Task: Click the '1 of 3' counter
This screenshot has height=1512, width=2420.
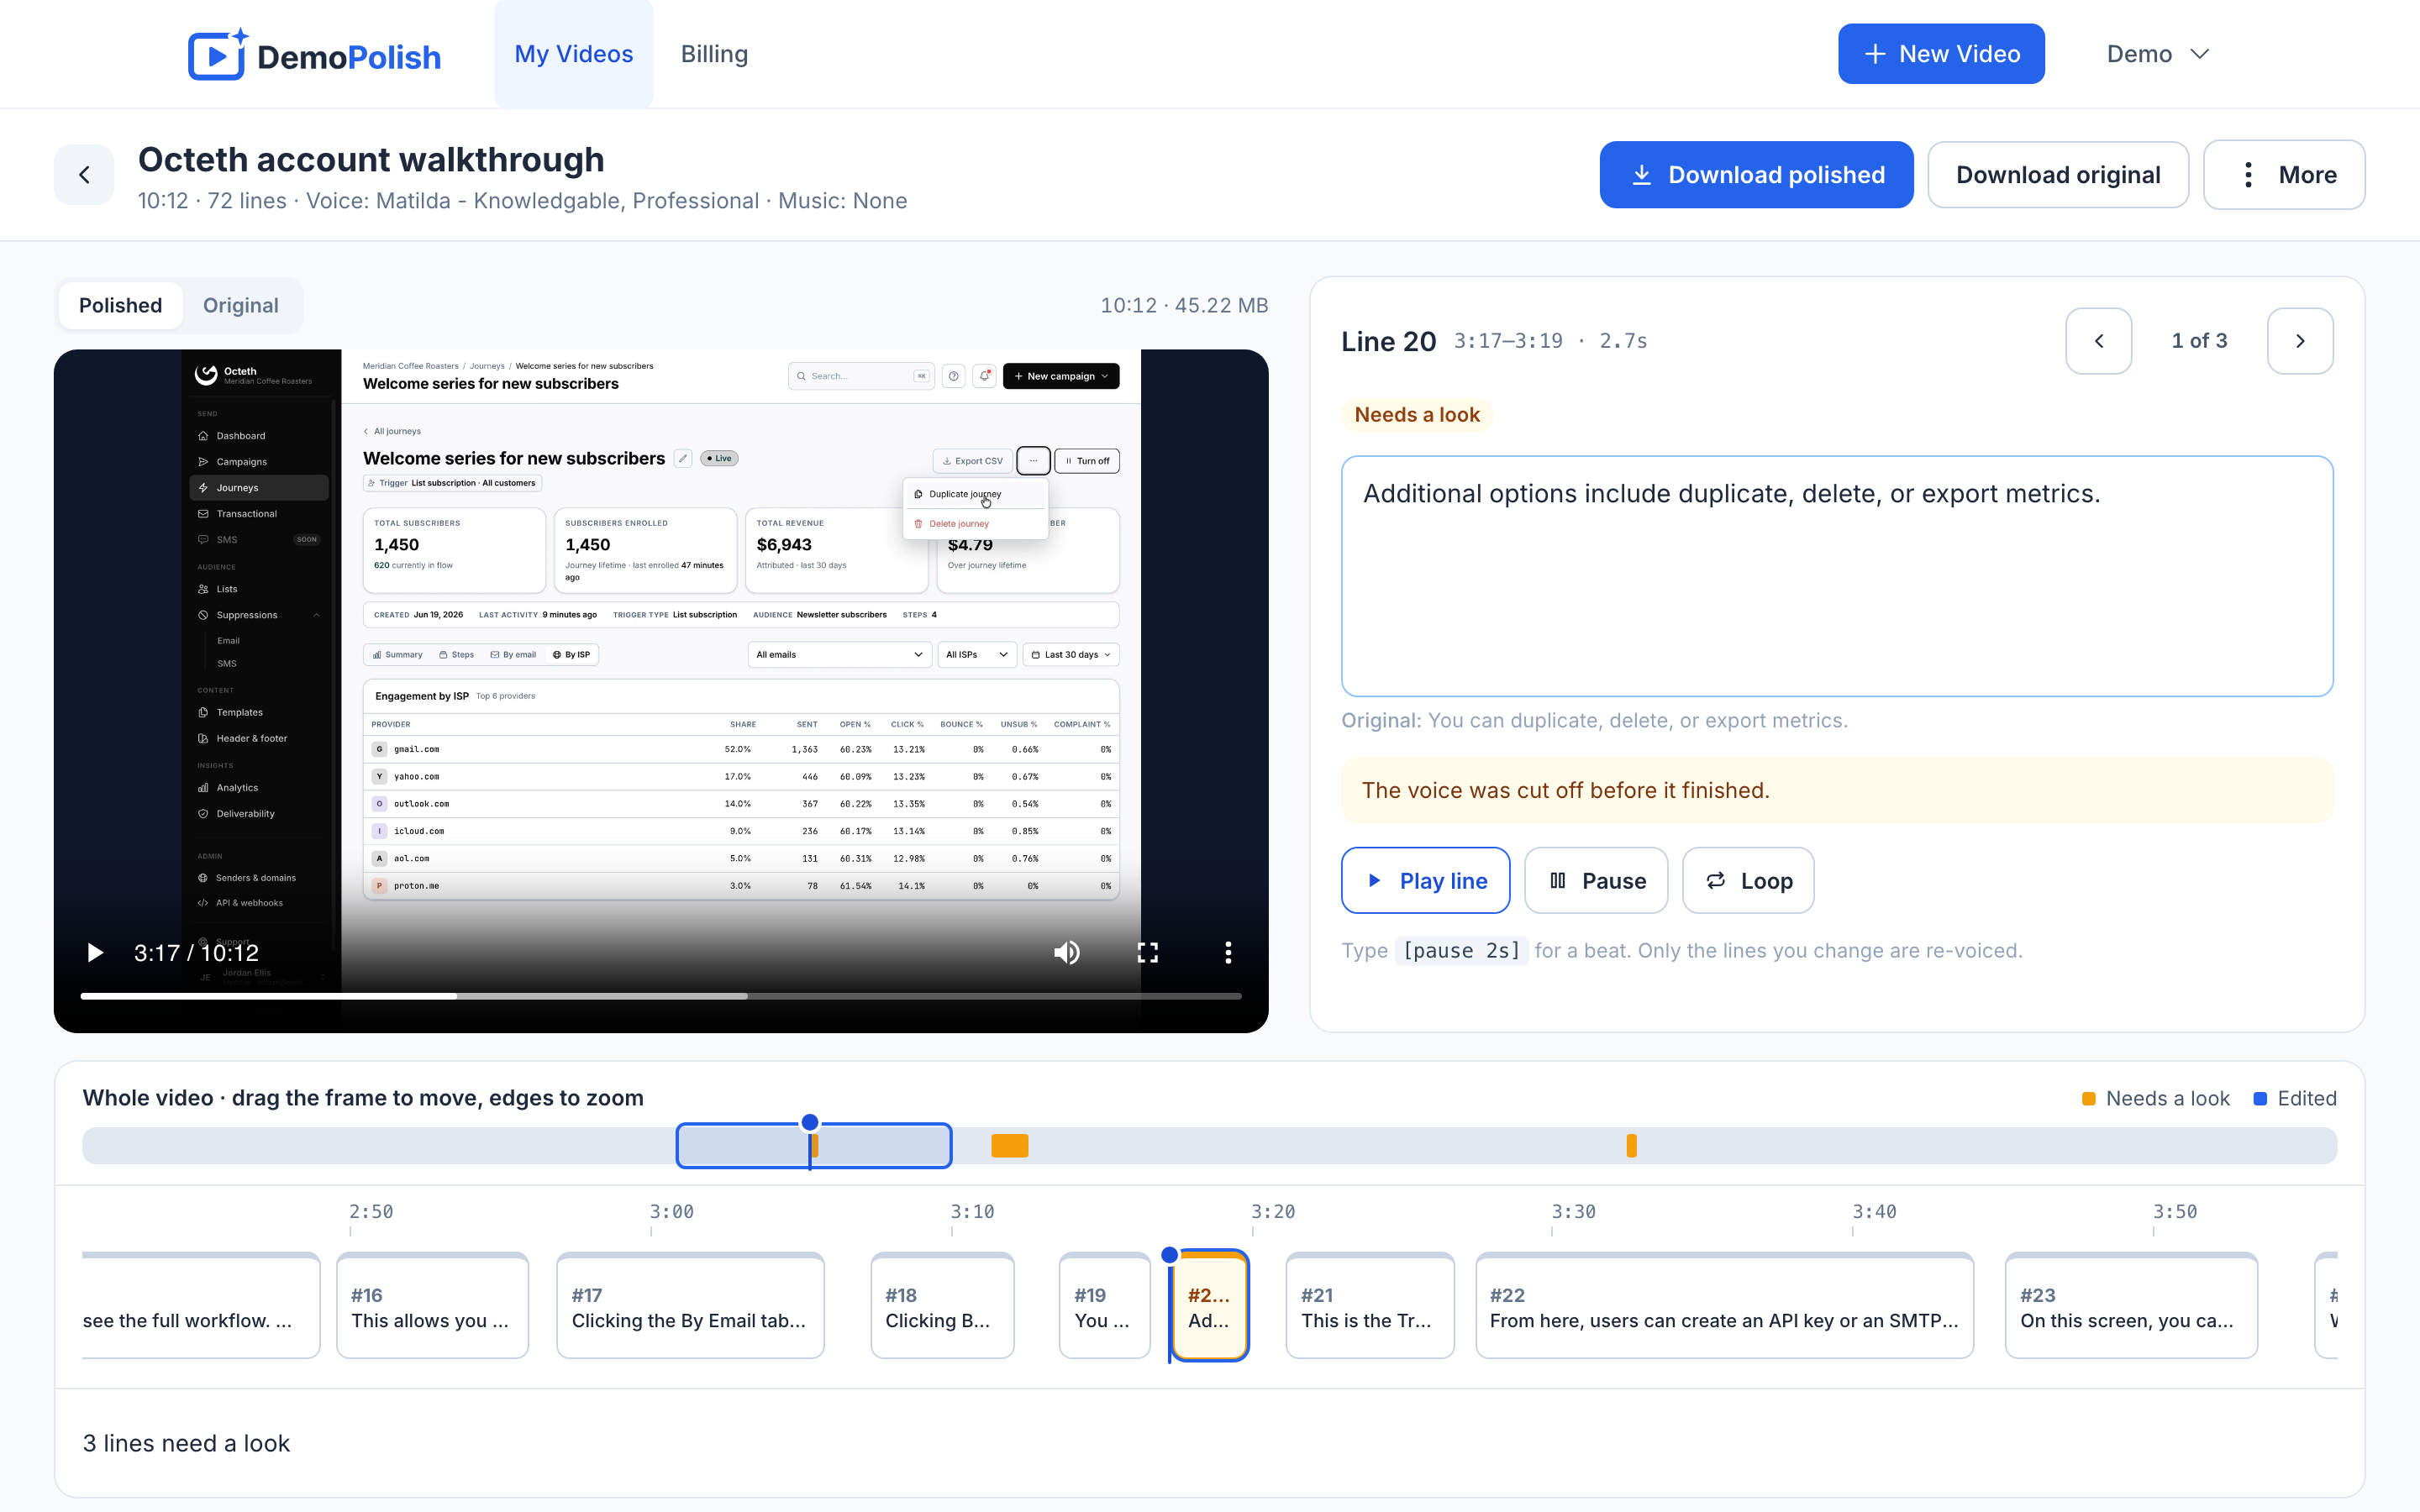Action: 2199,341
